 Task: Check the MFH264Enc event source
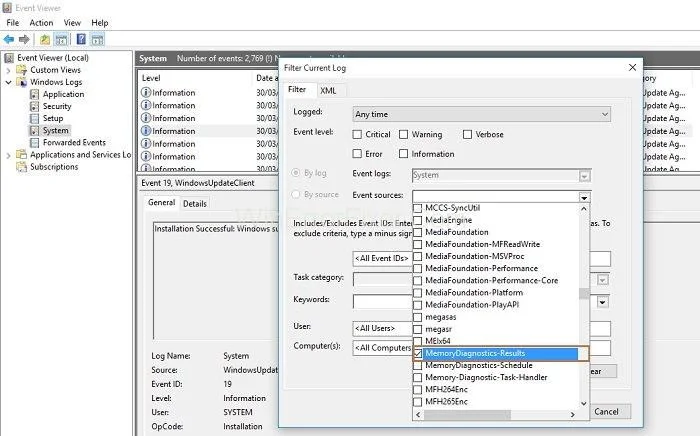(x=418, y=390)
